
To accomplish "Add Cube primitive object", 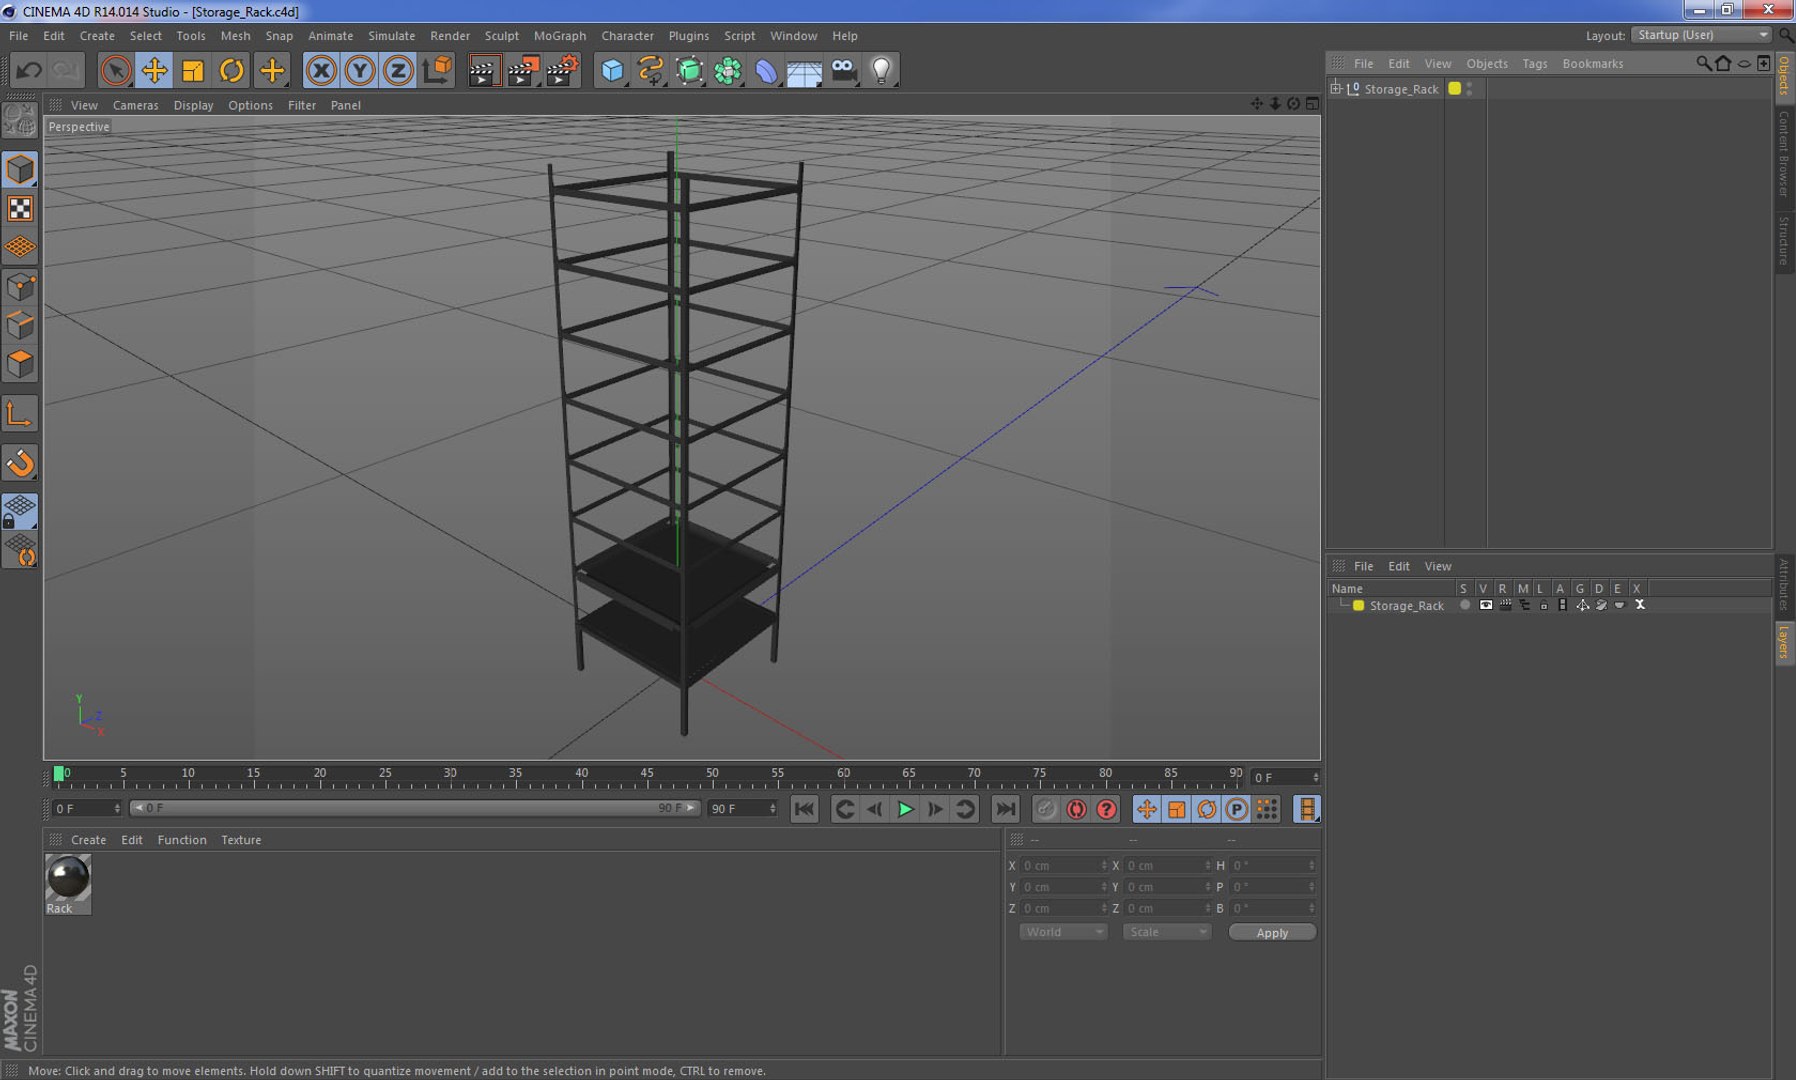I will coord(612,70).
